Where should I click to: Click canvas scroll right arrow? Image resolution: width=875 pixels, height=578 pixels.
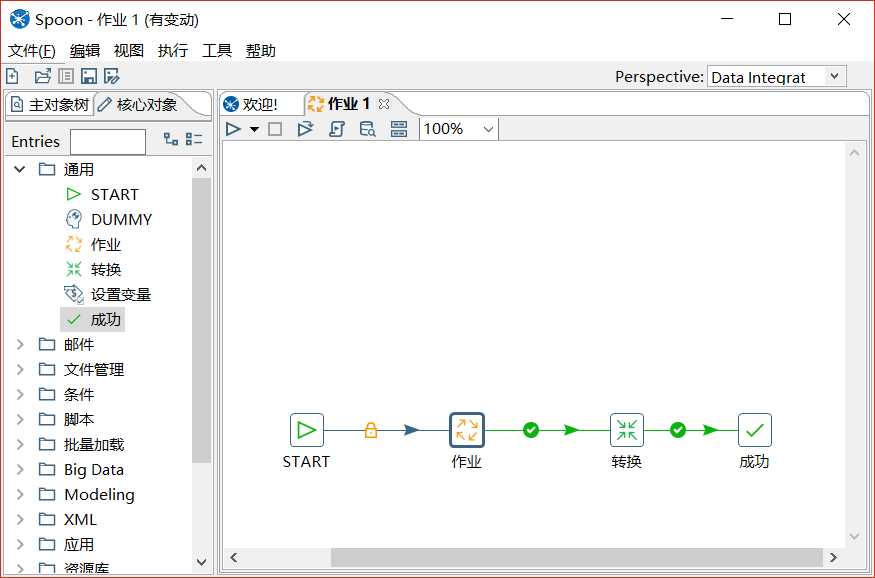pyautogui.click(x=833, y=557)
